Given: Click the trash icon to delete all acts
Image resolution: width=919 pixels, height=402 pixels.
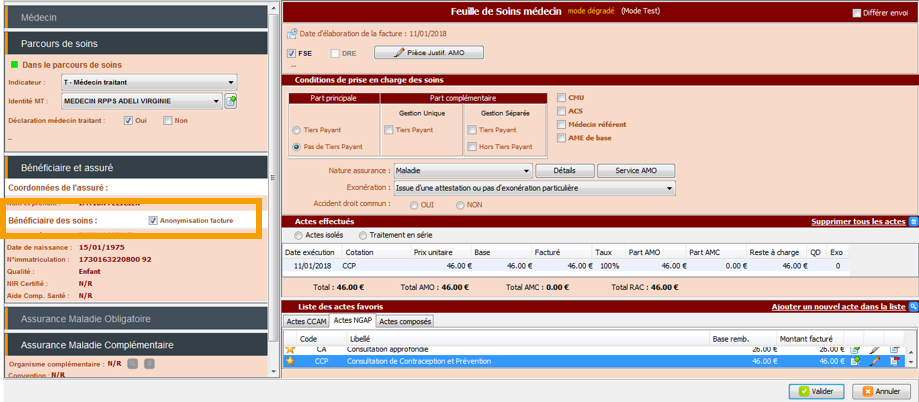Looking at the screenshot, I should tap(912, 221).
